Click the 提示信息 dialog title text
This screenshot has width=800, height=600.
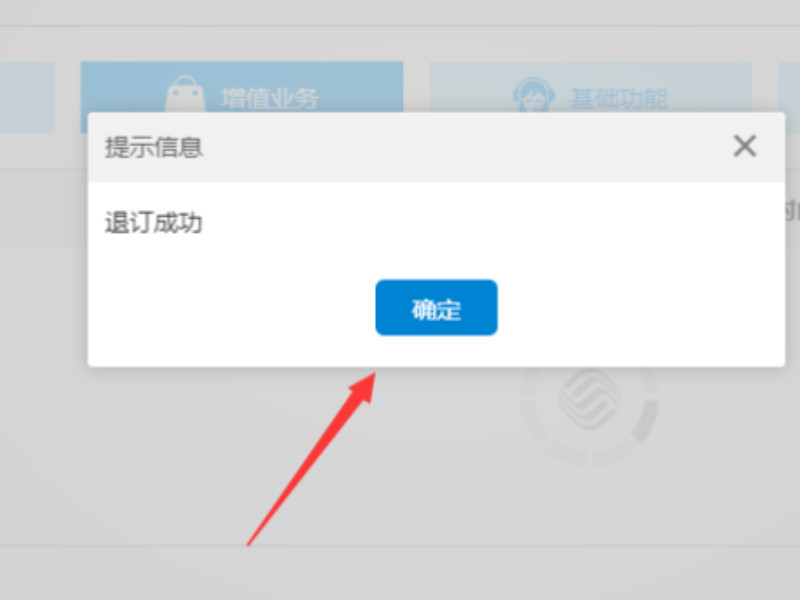point(154,147)
